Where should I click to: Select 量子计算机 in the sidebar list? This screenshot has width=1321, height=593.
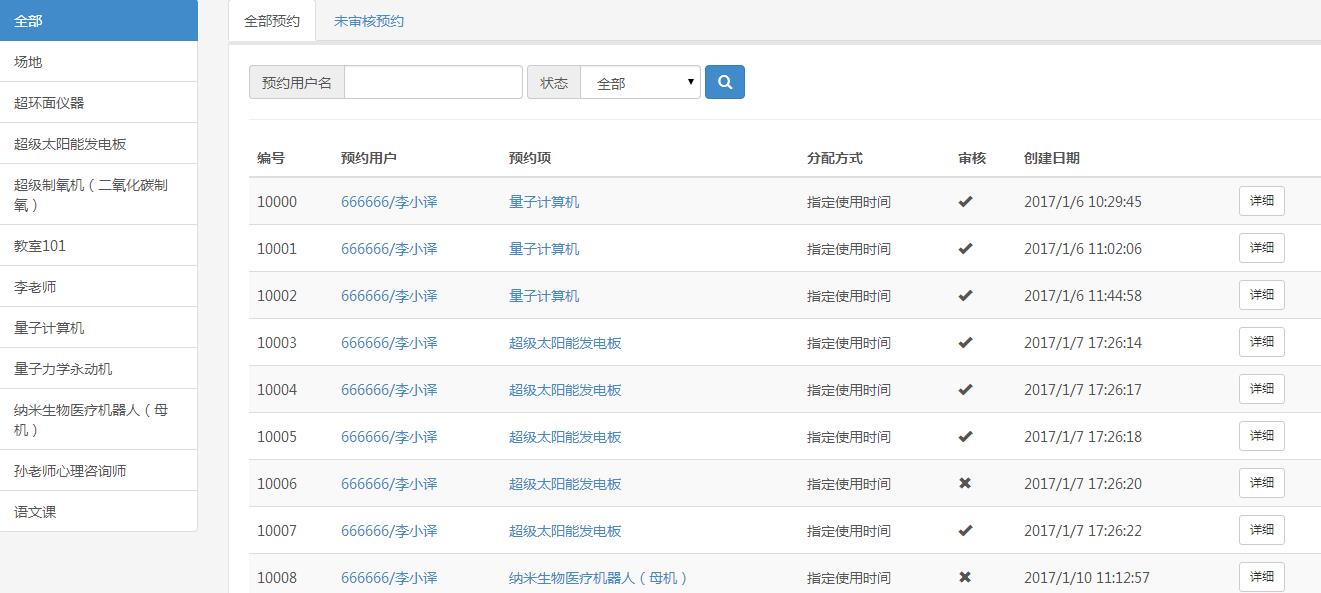[x=99, y=327]
